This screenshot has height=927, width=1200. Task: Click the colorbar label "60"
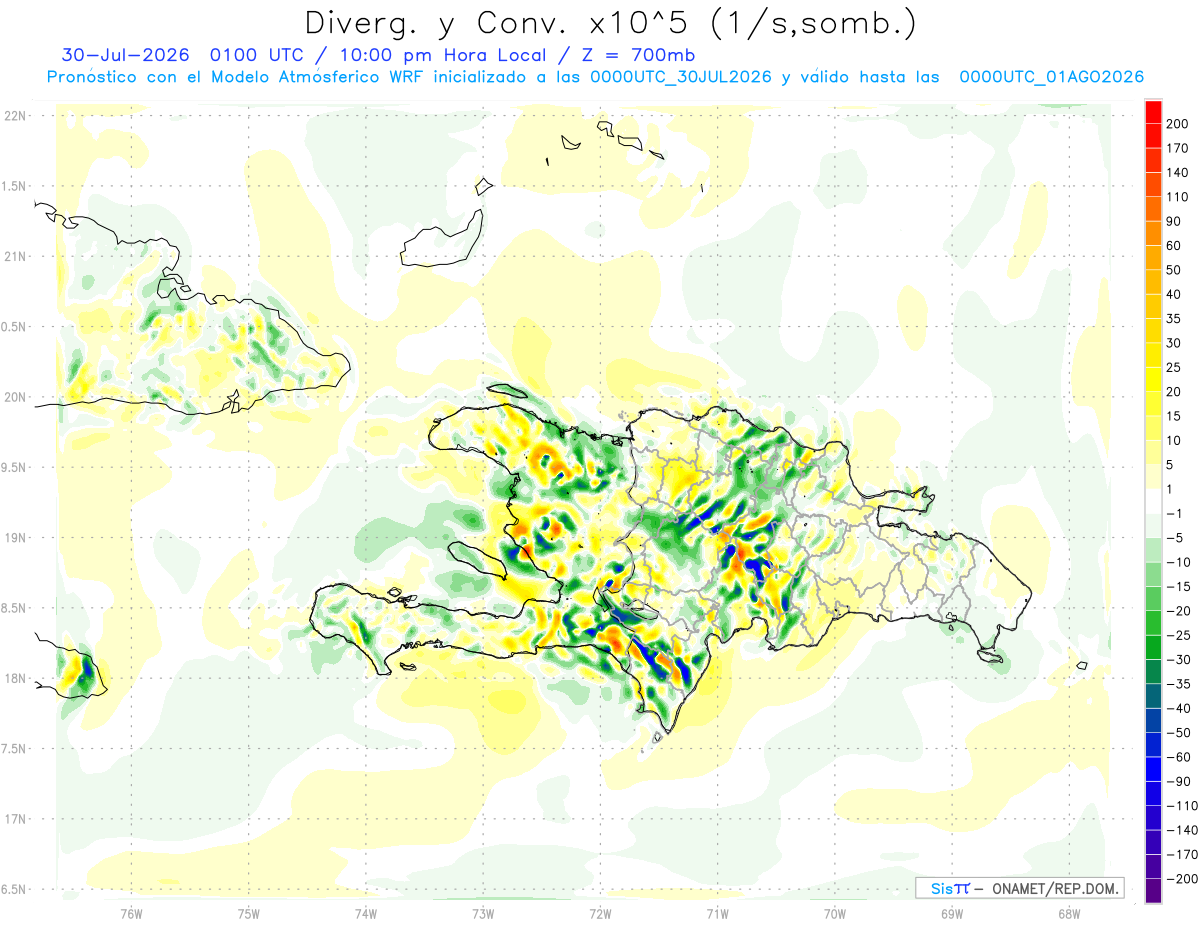click(x=1174, y=245)
